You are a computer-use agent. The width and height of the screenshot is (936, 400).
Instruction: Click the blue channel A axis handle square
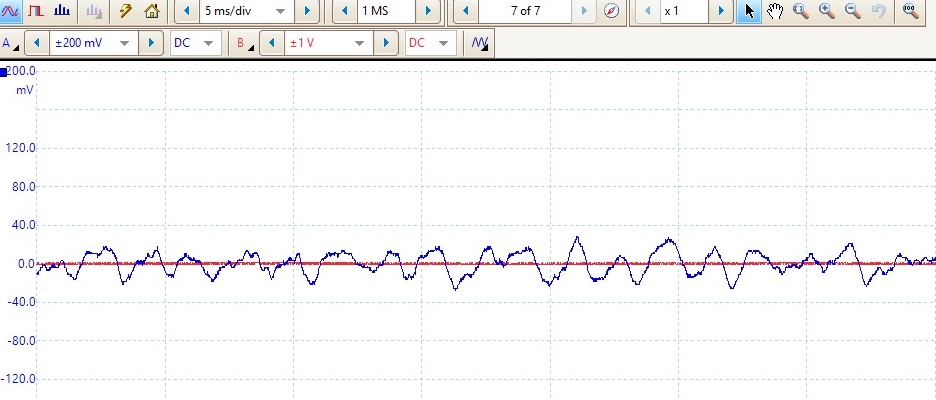(x=3, y=73)
